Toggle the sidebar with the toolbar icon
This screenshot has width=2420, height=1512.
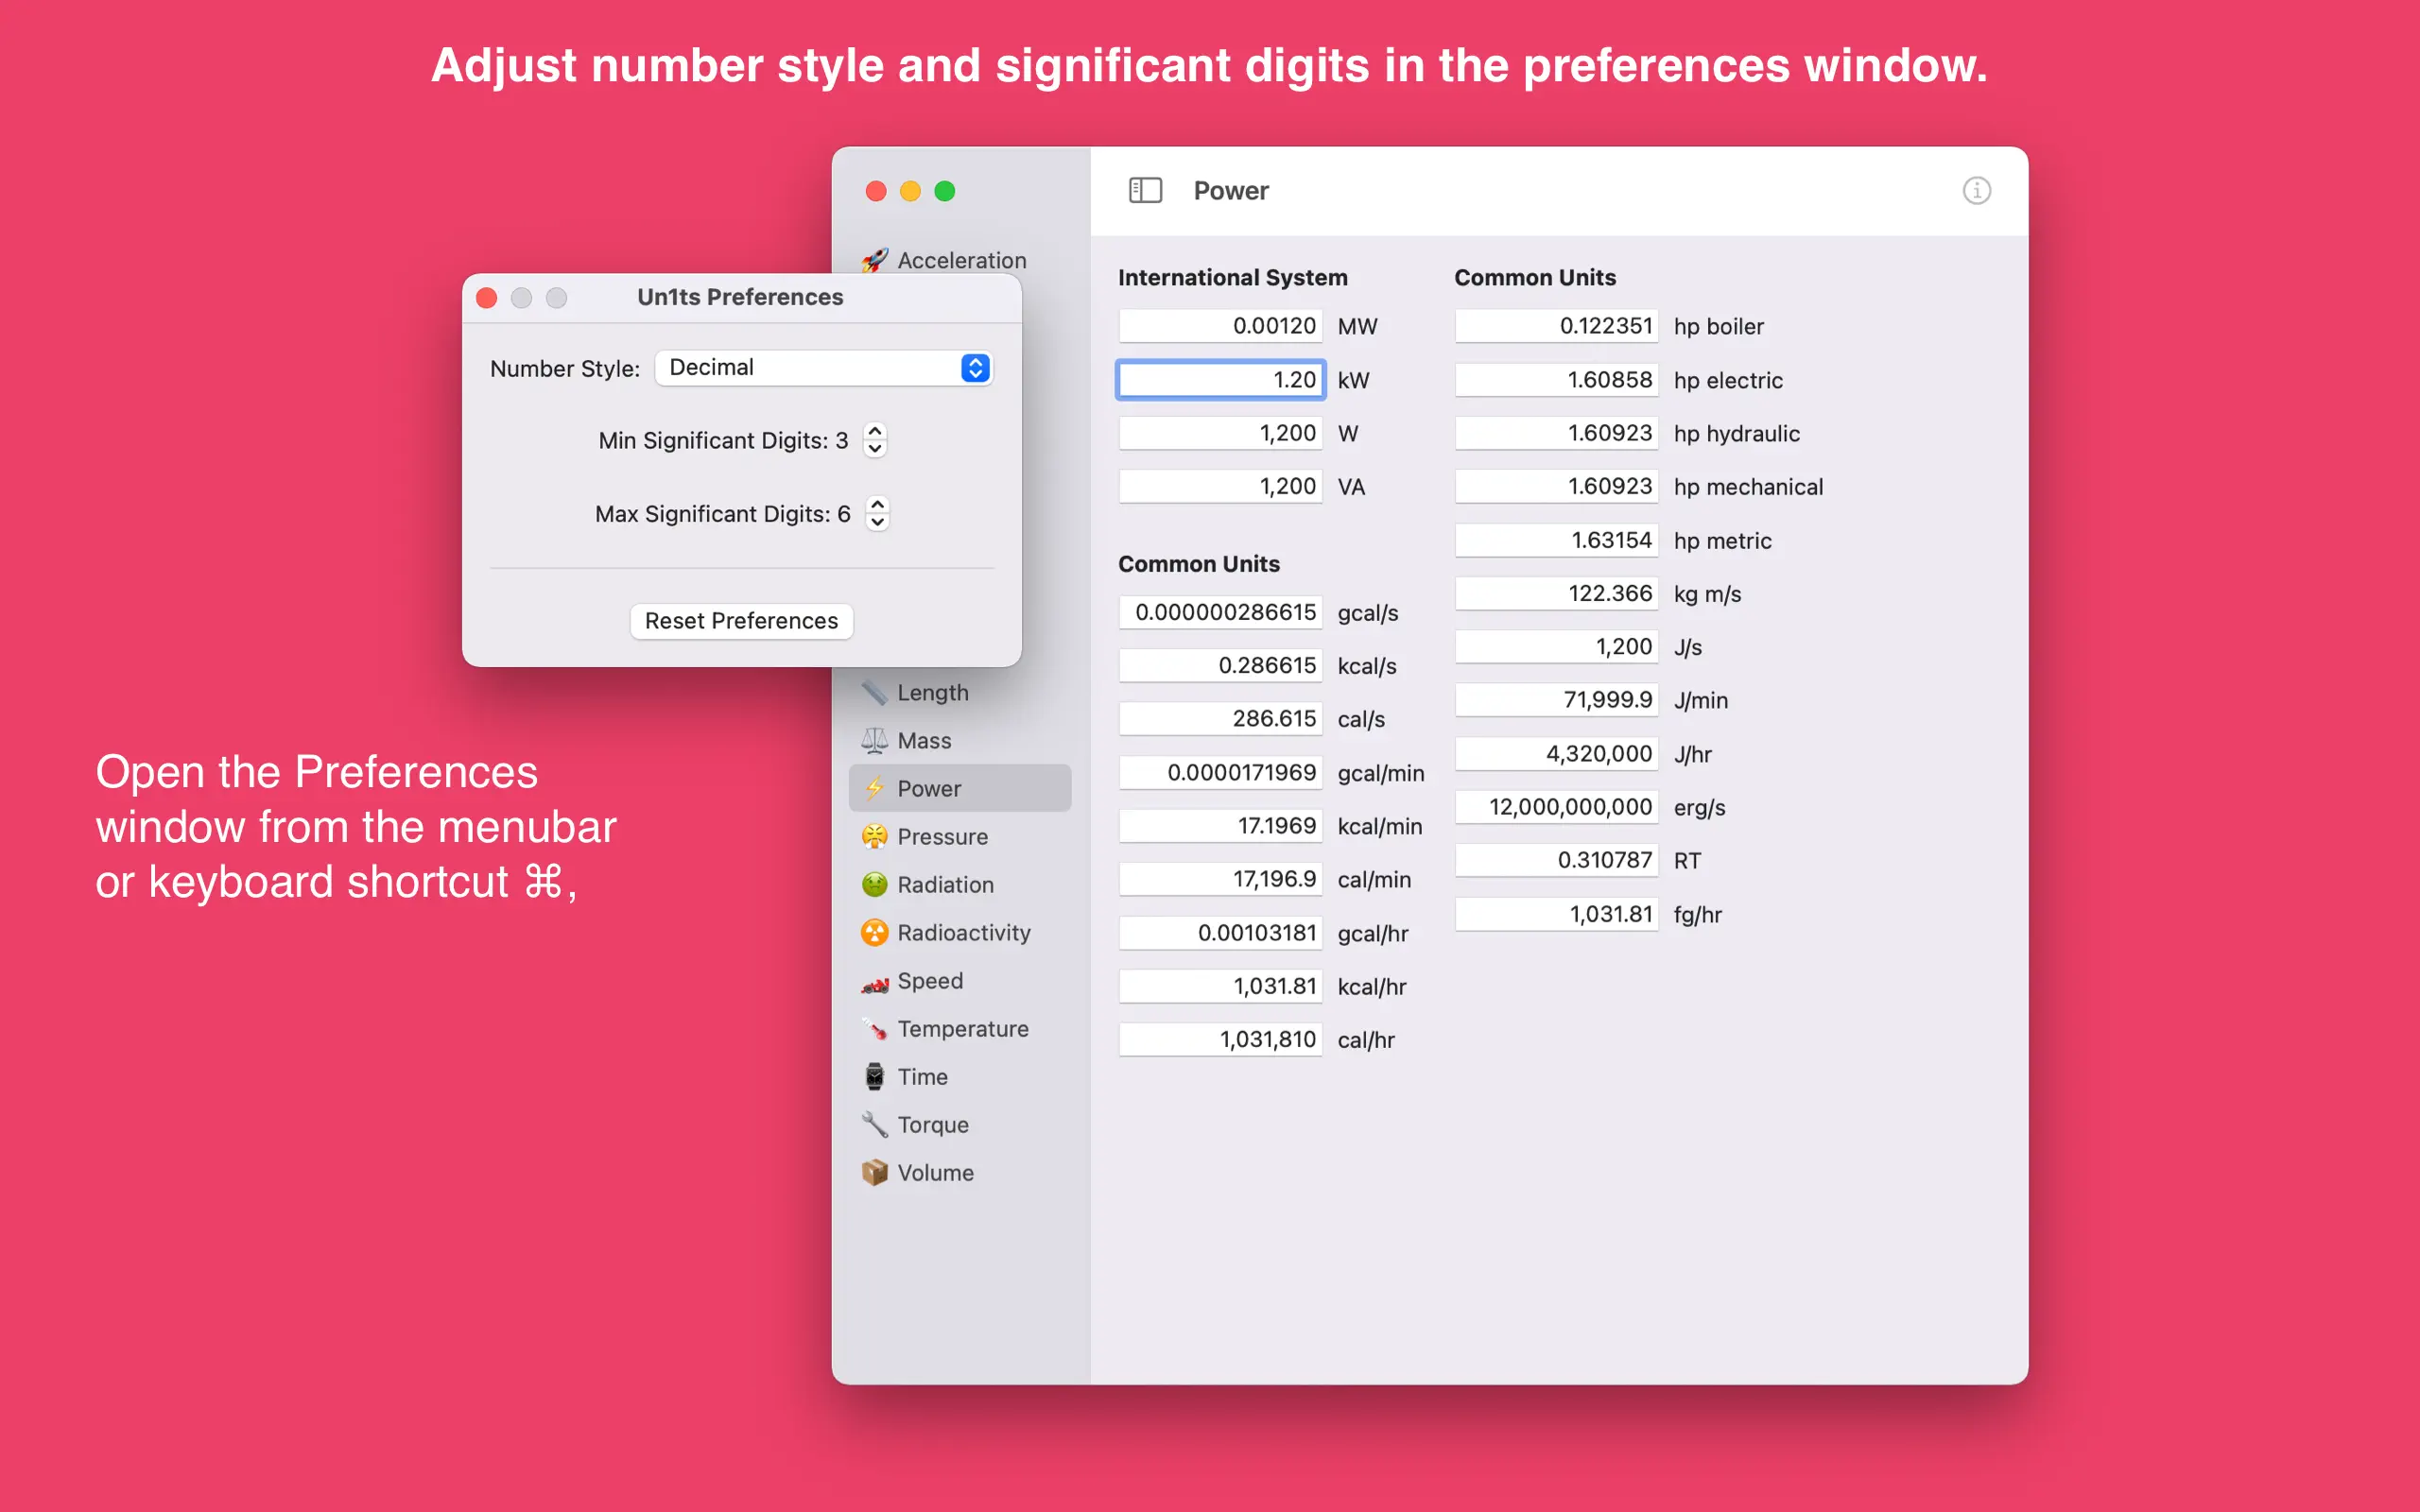pos(1145,190)
